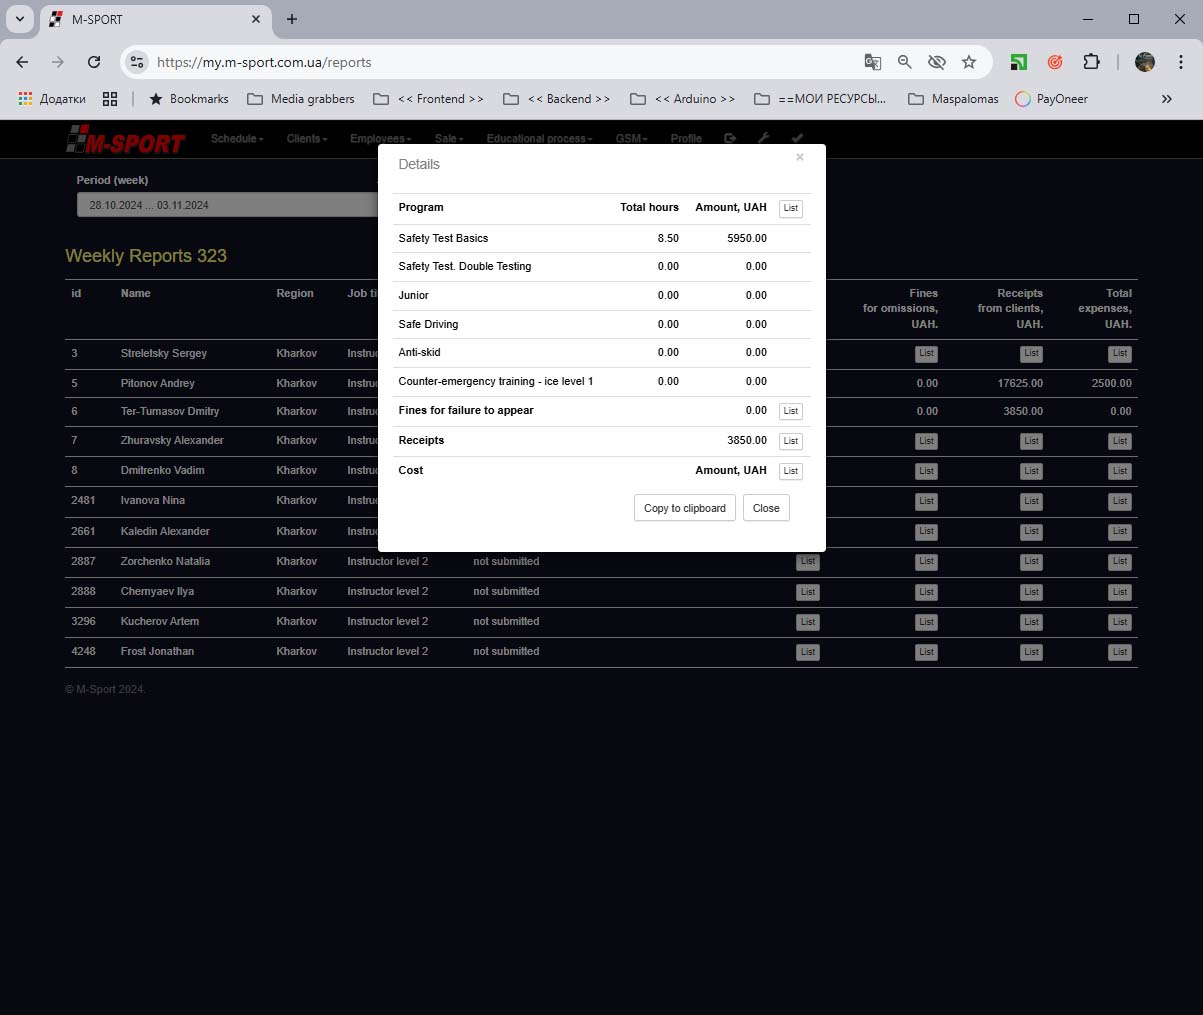Close the Details dialog with X icon
The height and width of the screenshot is (1015, 1203).
point(799,157)
